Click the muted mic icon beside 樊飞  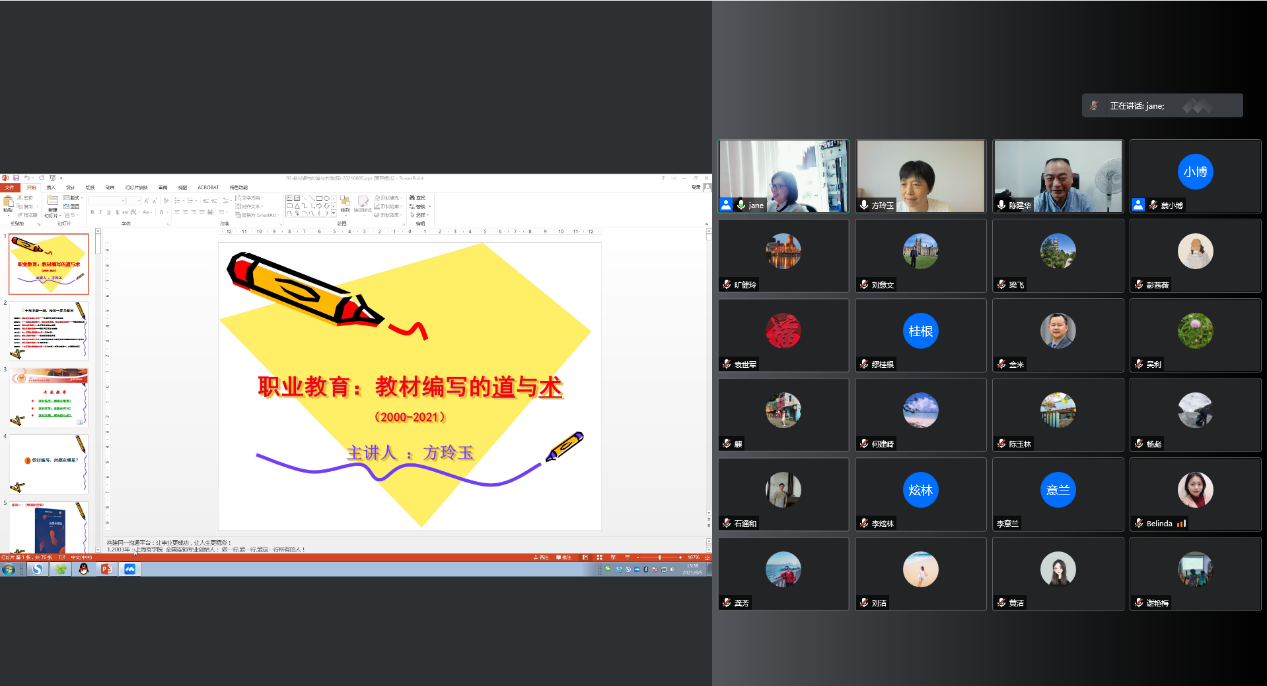tap(1001, 284)
